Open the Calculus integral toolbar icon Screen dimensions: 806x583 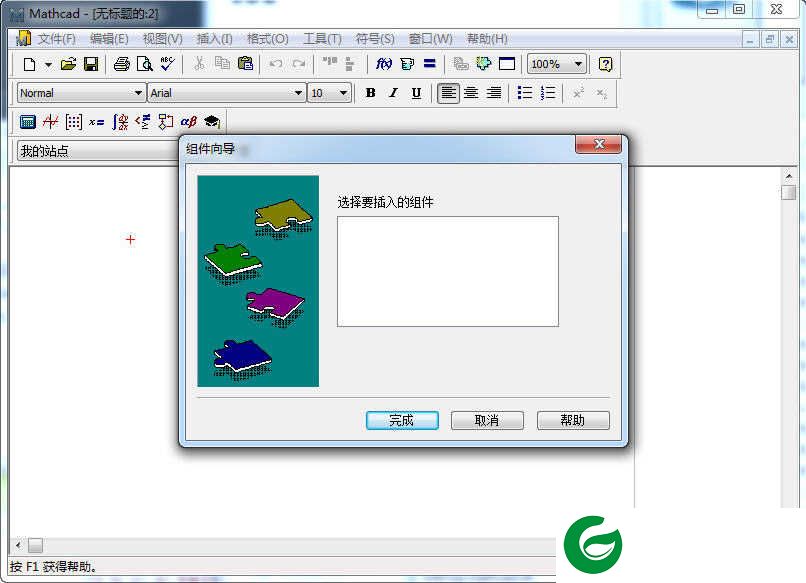(x=120, y=122)
